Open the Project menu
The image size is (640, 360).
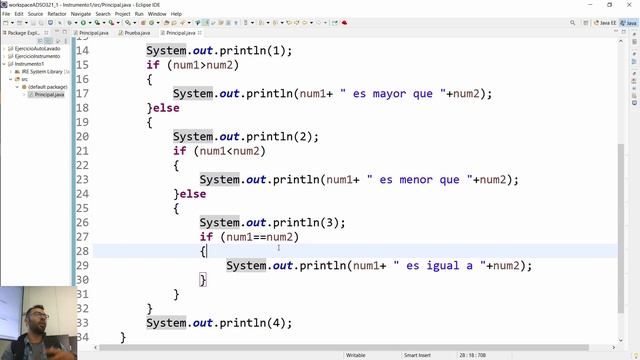coord(122,14)
